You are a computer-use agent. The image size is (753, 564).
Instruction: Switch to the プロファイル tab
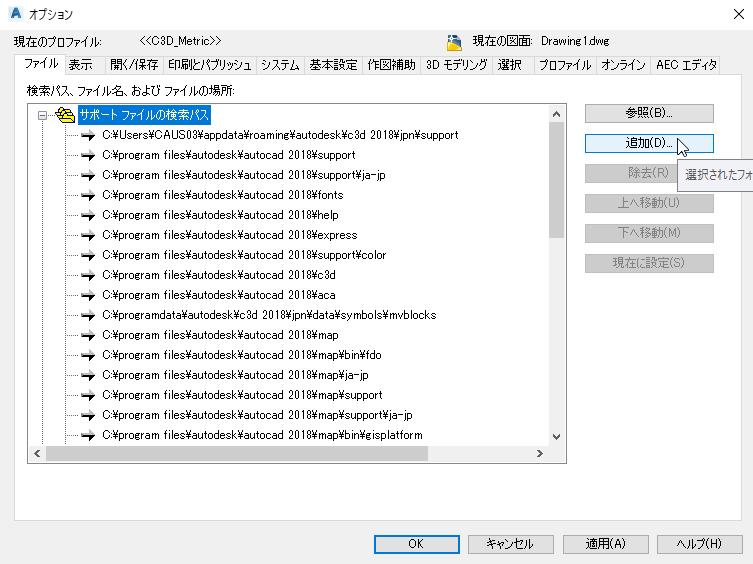[565, 65]
